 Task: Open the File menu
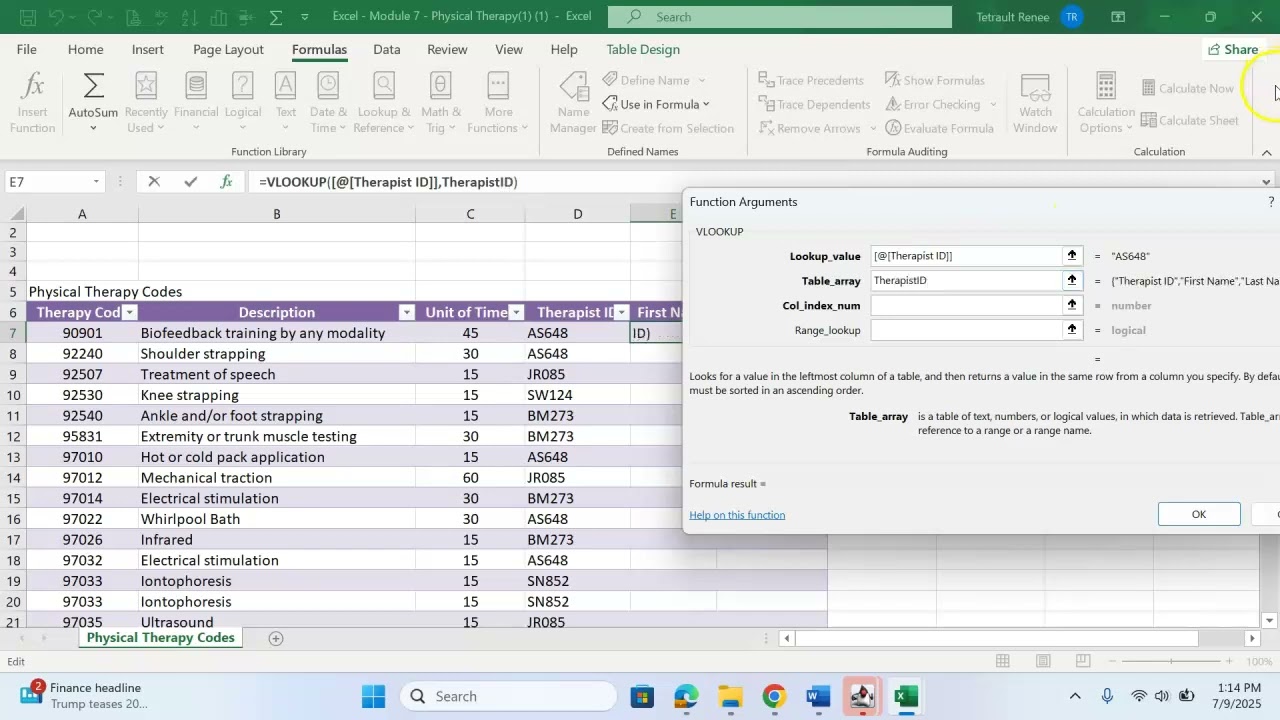27,49
